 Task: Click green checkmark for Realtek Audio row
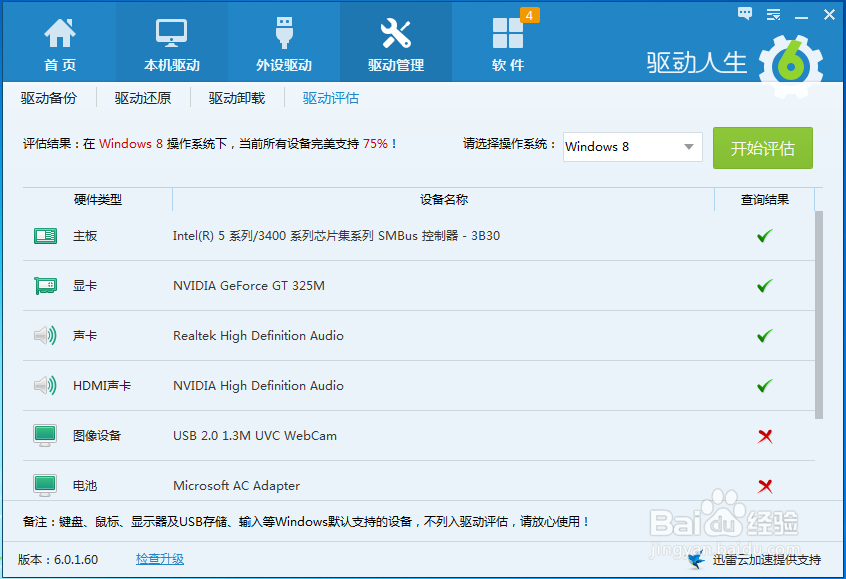click(x=765, y=336)
